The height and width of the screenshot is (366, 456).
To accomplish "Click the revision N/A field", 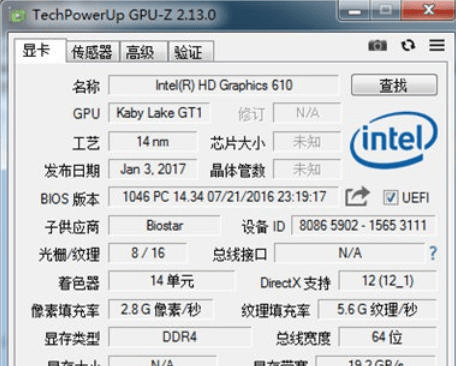I will pos(307,113).
